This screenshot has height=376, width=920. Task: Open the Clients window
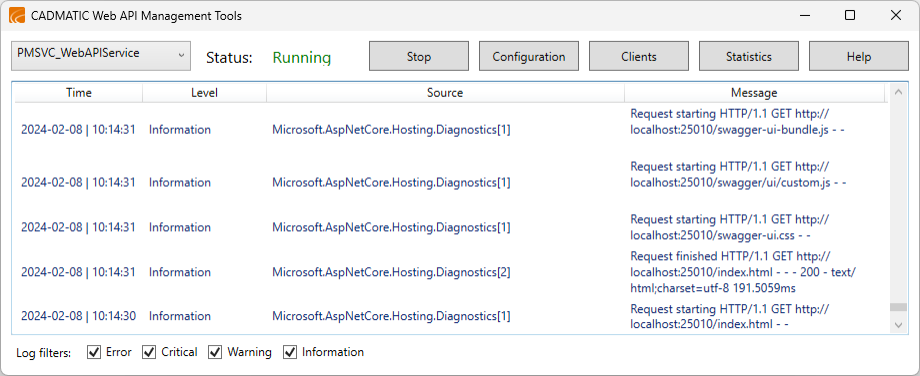click(638, 56)
